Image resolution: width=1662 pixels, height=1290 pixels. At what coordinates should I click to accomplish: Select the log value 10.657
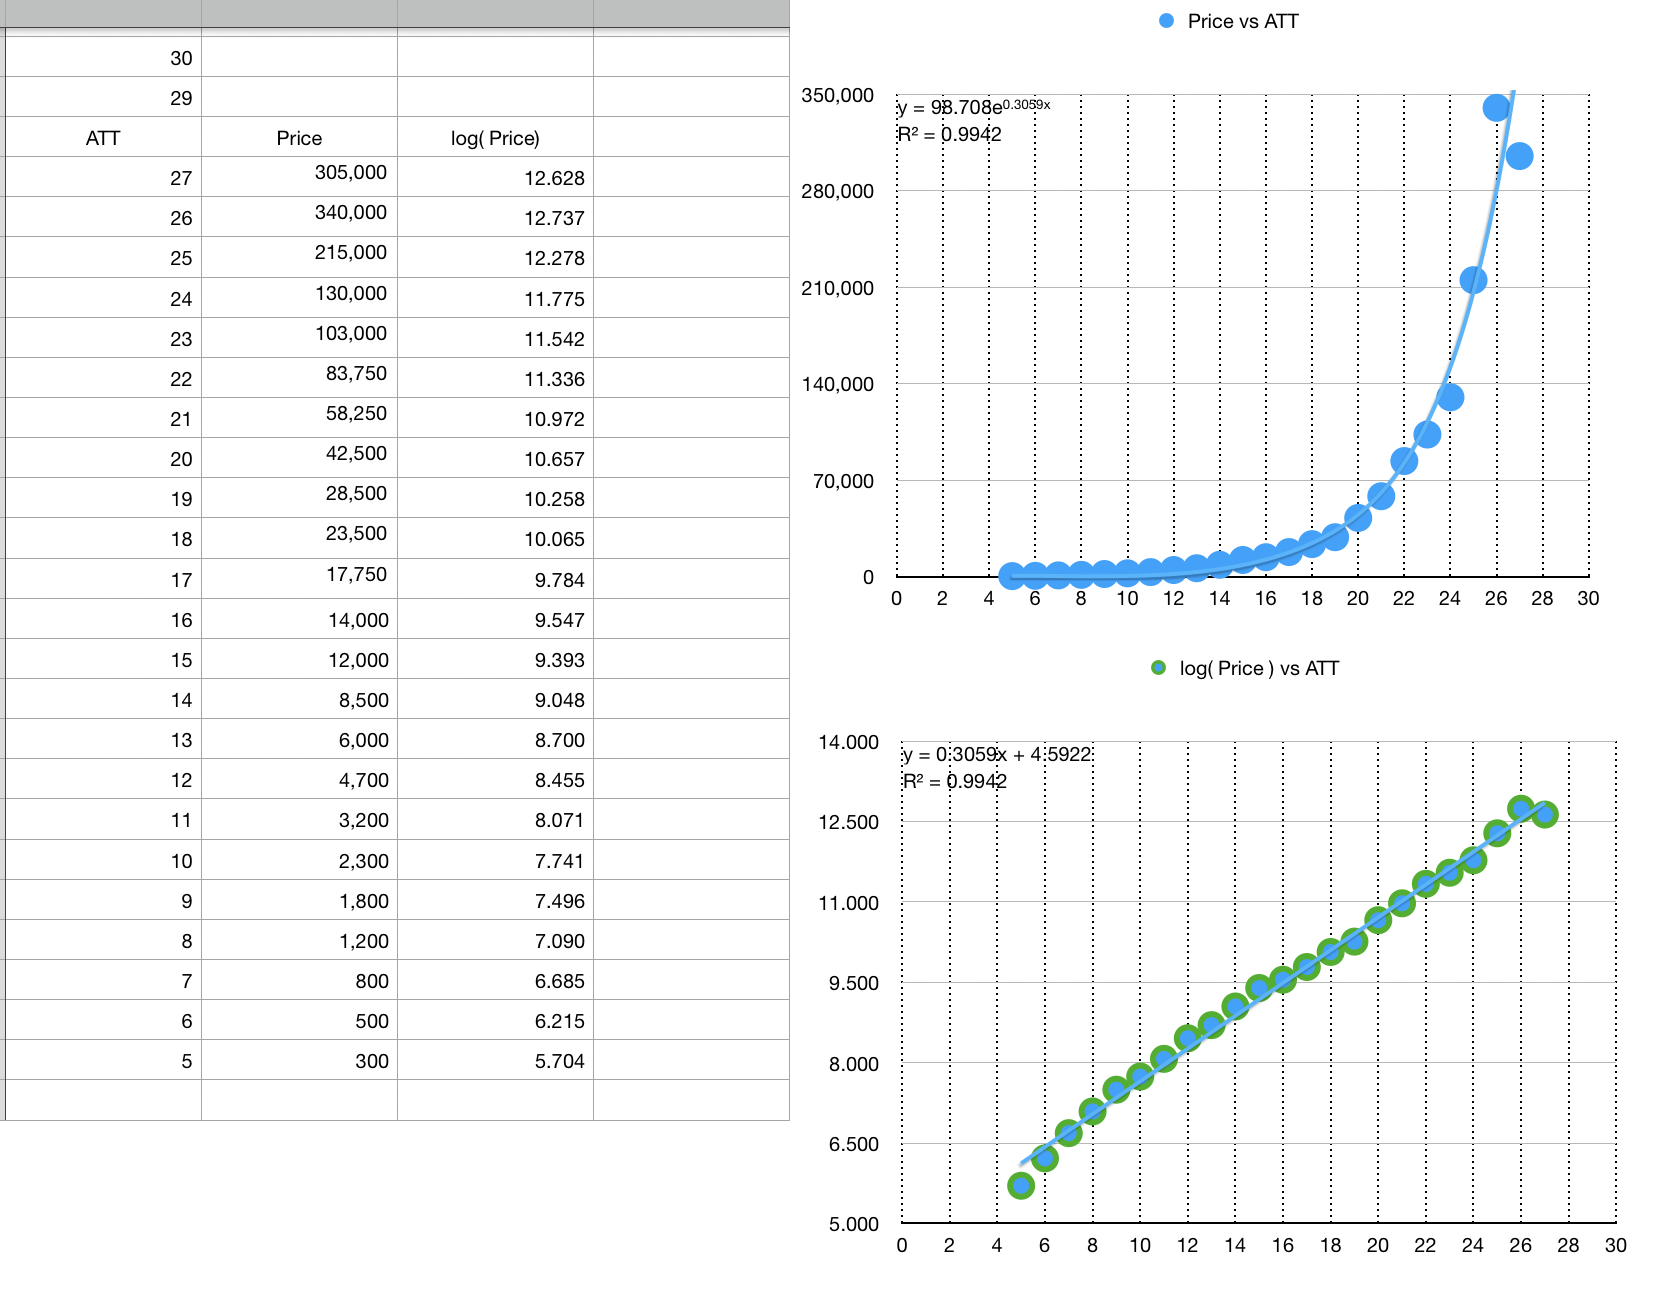495,458
